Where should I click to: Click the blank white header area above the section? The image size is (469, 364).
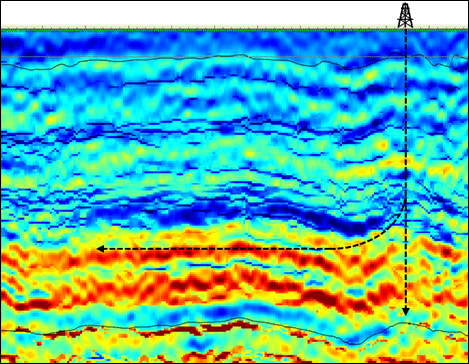pos(200,13)
